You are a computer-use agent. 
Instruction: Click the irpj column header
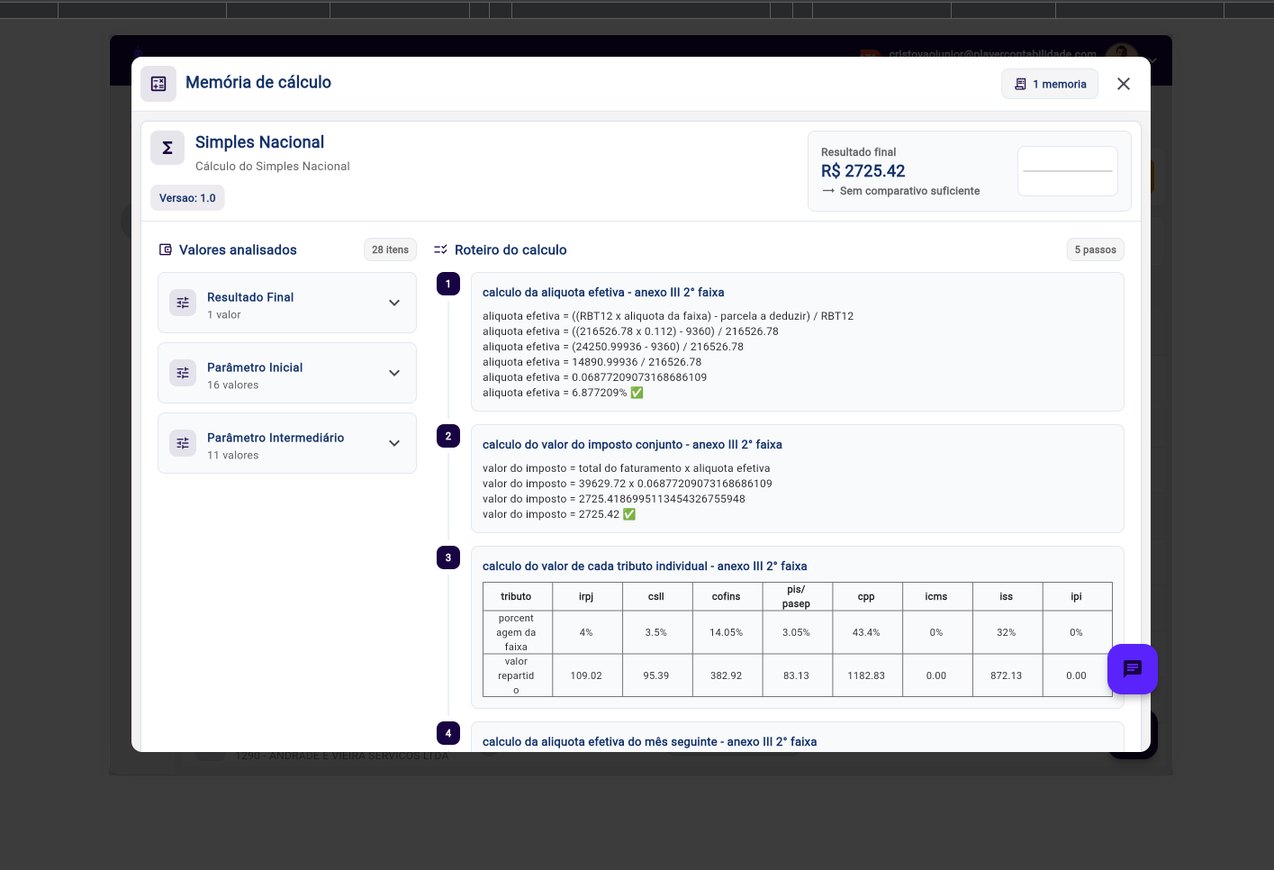[x=587, y=597]
